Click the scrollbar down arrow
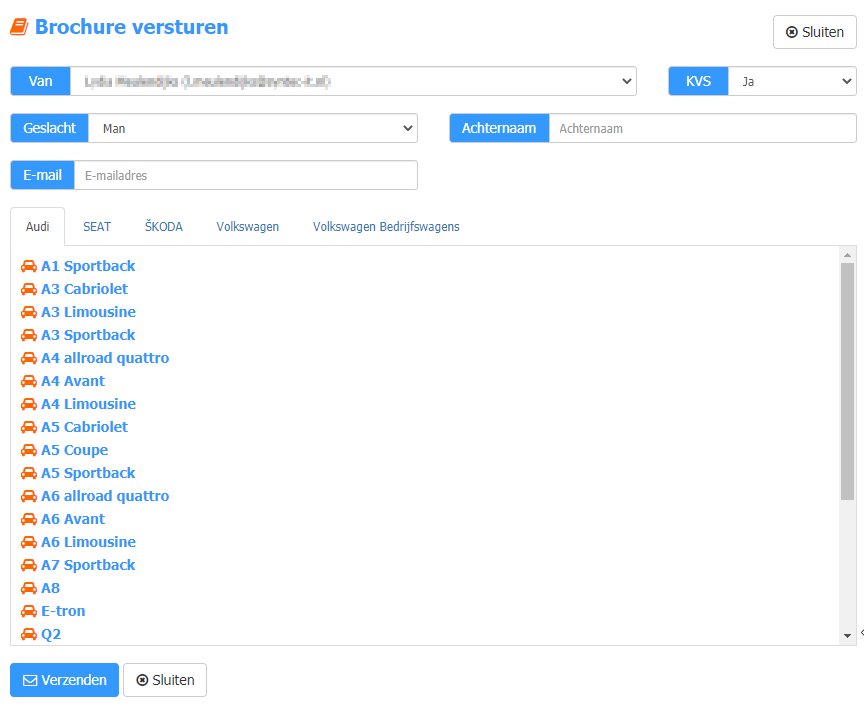The height and width of the screenshot is (711, 864). pyautogui.click(x=847, y=636)
